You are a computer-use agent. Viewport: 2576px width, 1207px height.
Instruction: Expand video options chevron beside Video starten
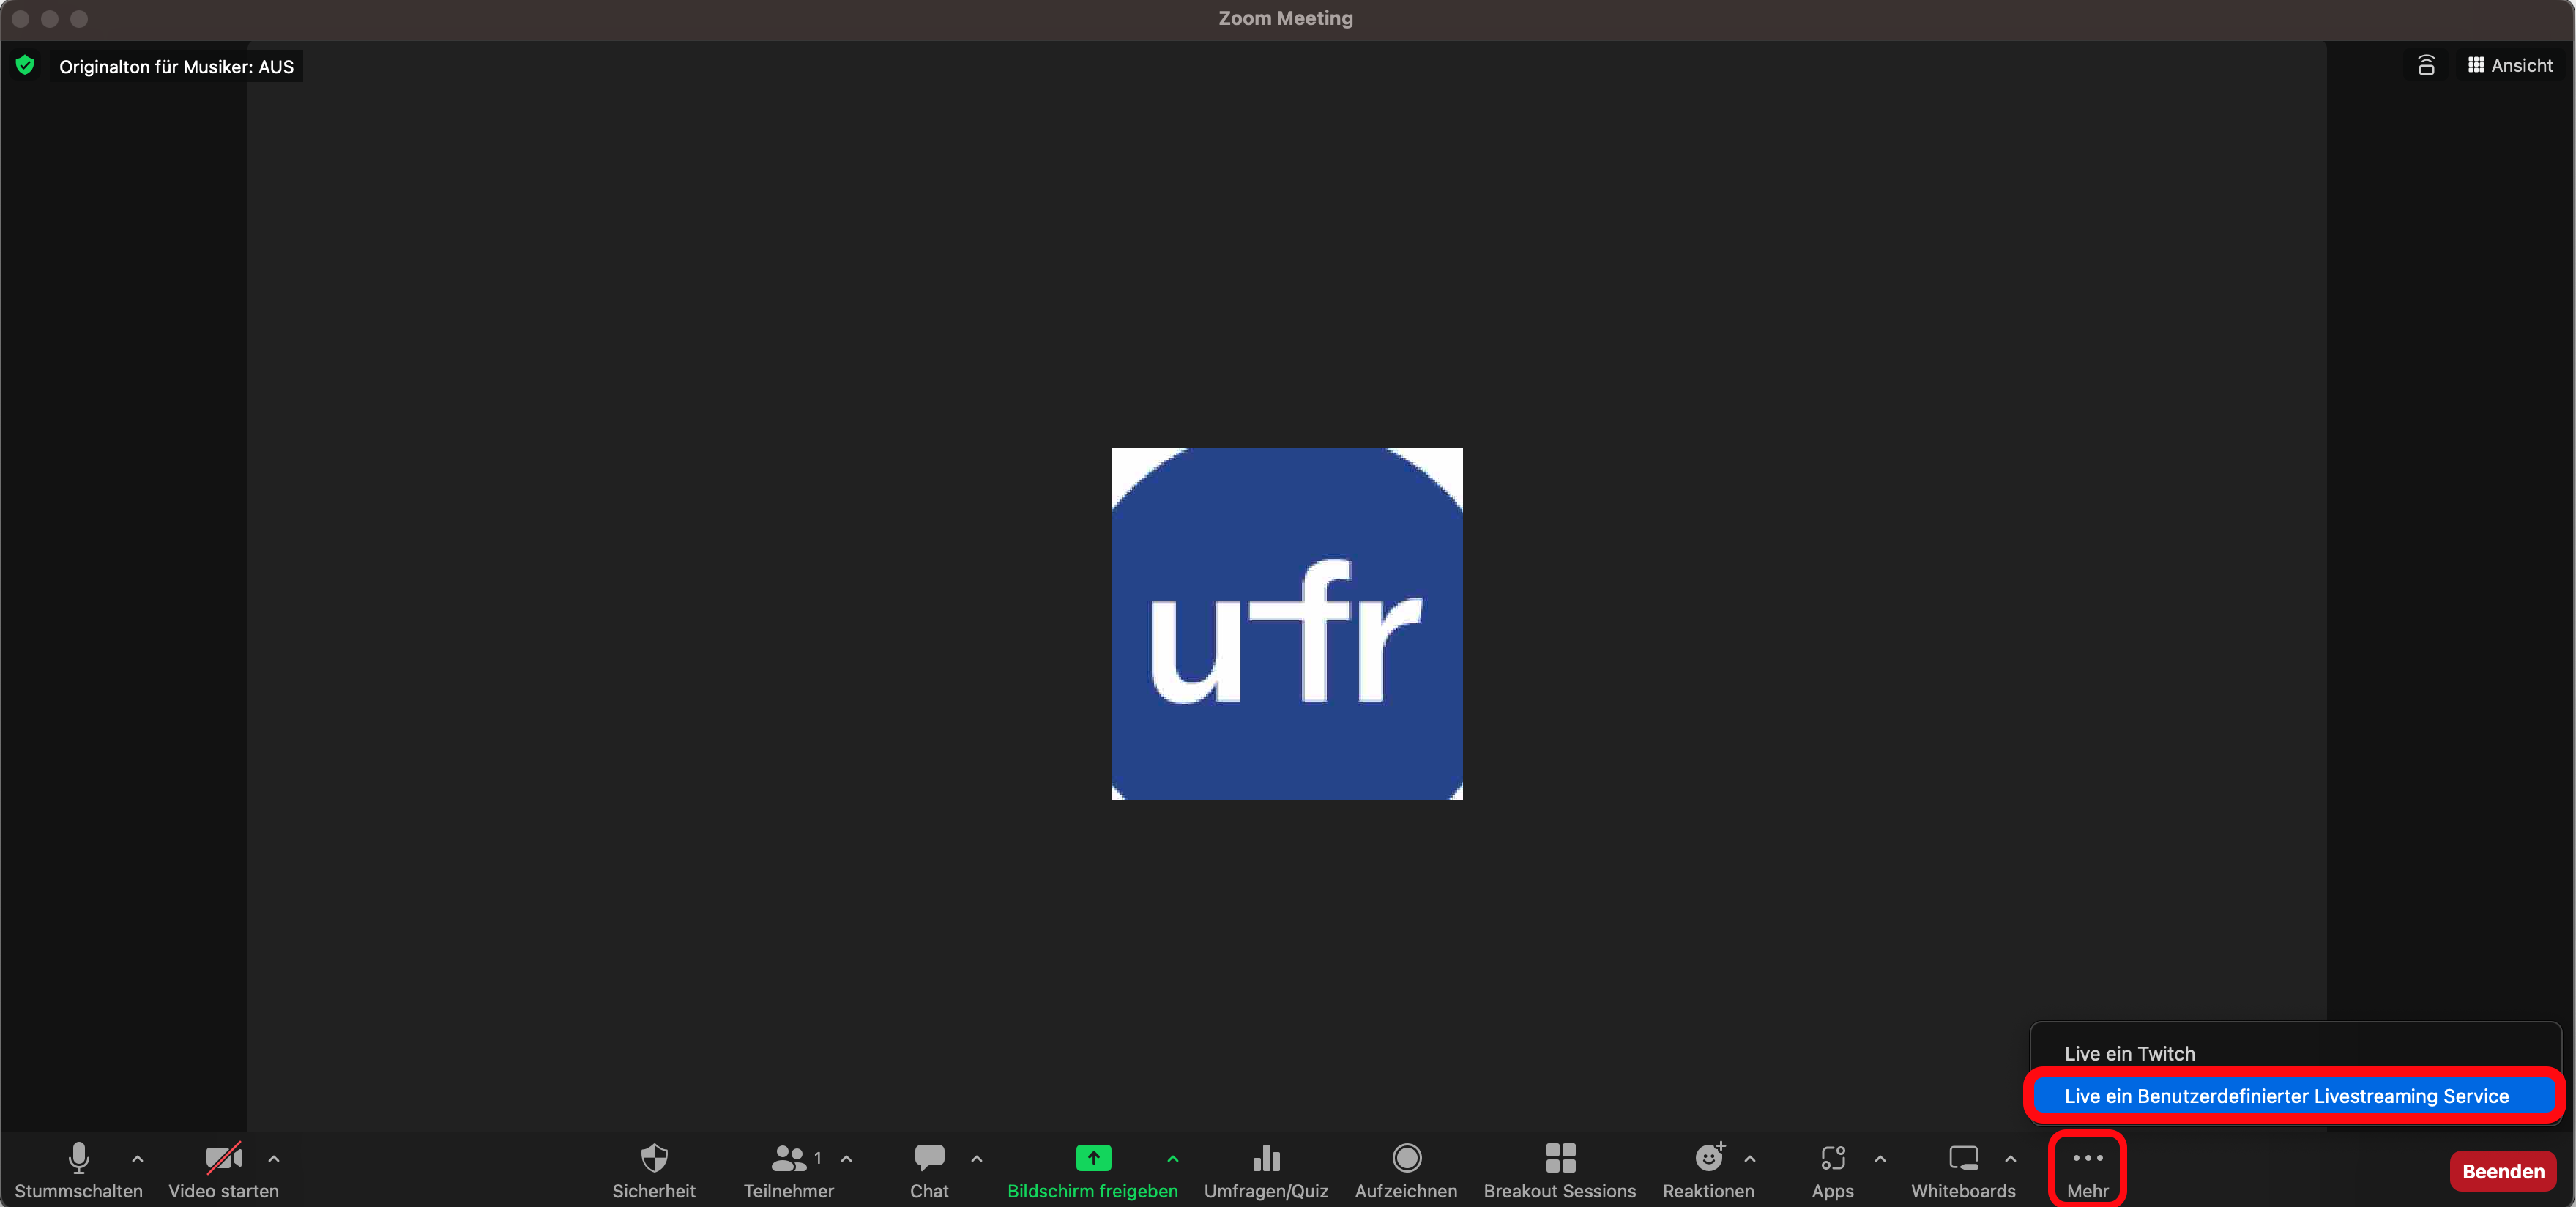[x=274, y=1159]
